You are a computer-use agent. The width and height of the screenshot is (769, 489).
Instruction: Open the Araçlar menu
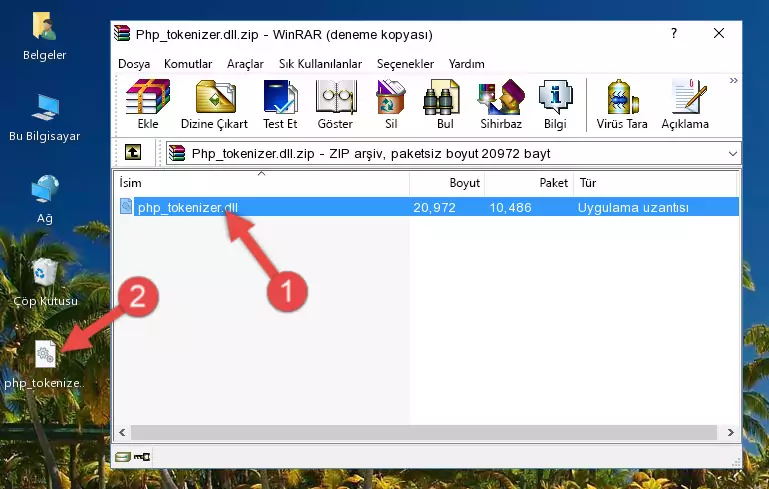pos(245,64)
